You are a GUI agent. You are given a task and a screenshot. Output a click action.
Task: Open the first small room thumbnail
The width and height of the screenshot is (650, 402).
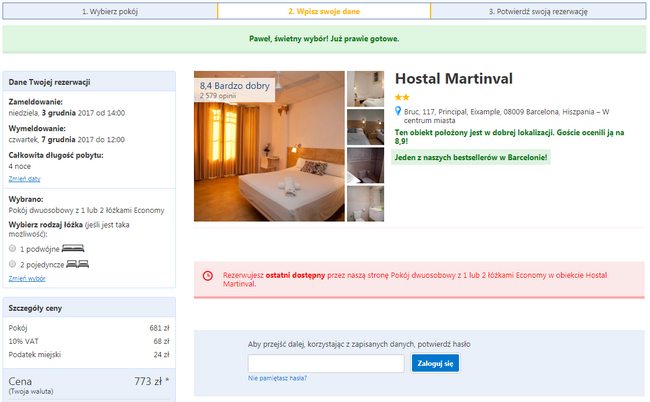tap(365, 88)
